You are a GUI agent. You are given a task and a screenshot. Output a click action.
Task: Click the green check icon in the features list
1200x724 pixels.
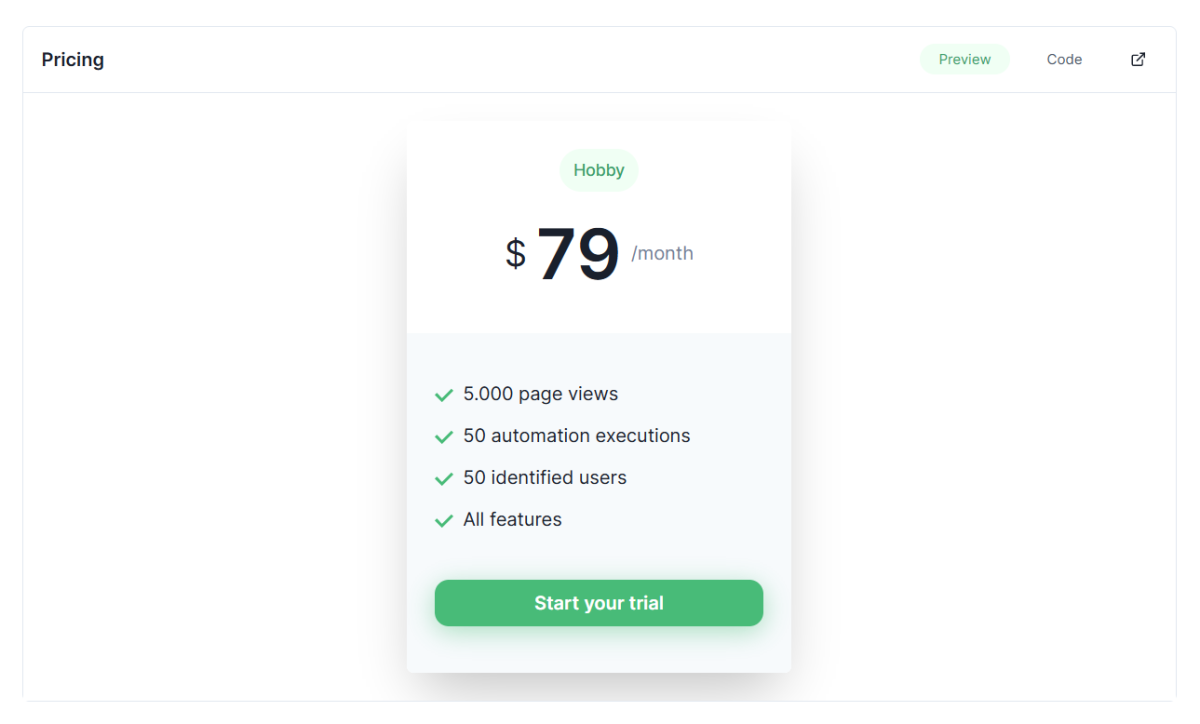point(444,395)
